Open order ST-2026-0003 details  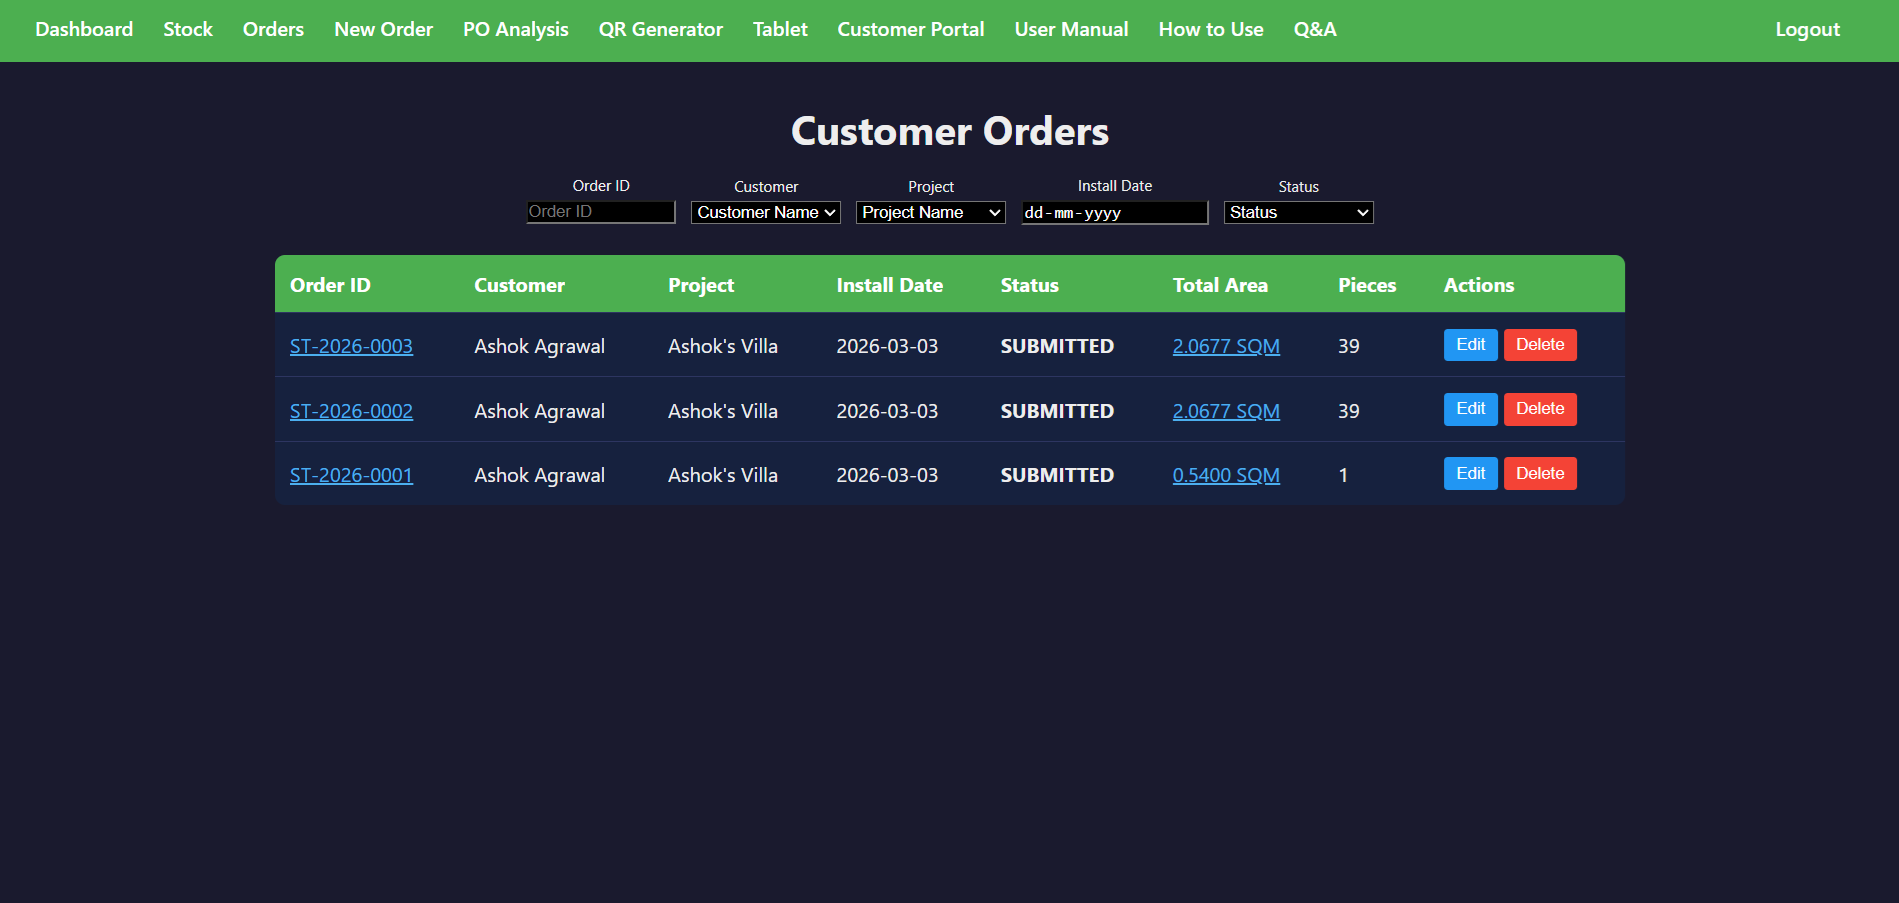click(351, 346)
